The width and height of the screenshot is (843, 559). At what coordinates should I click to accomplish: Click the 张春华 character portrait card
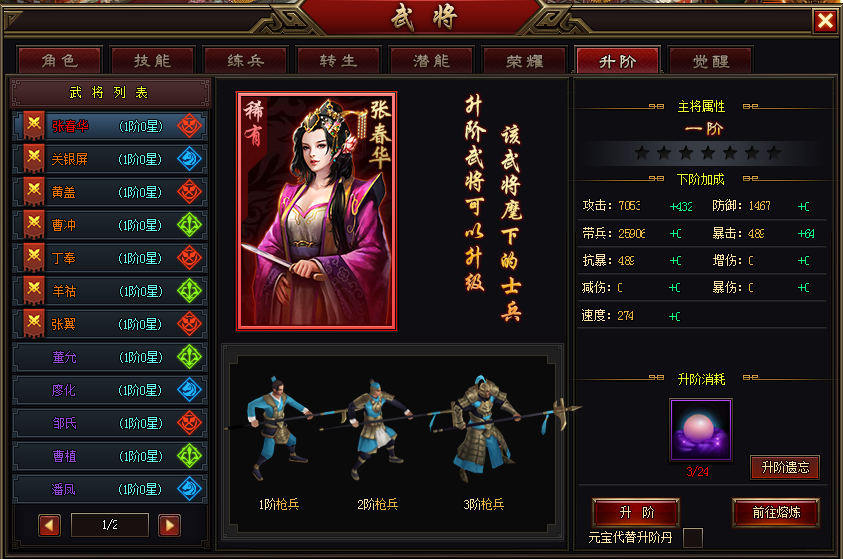pos(317,211)
